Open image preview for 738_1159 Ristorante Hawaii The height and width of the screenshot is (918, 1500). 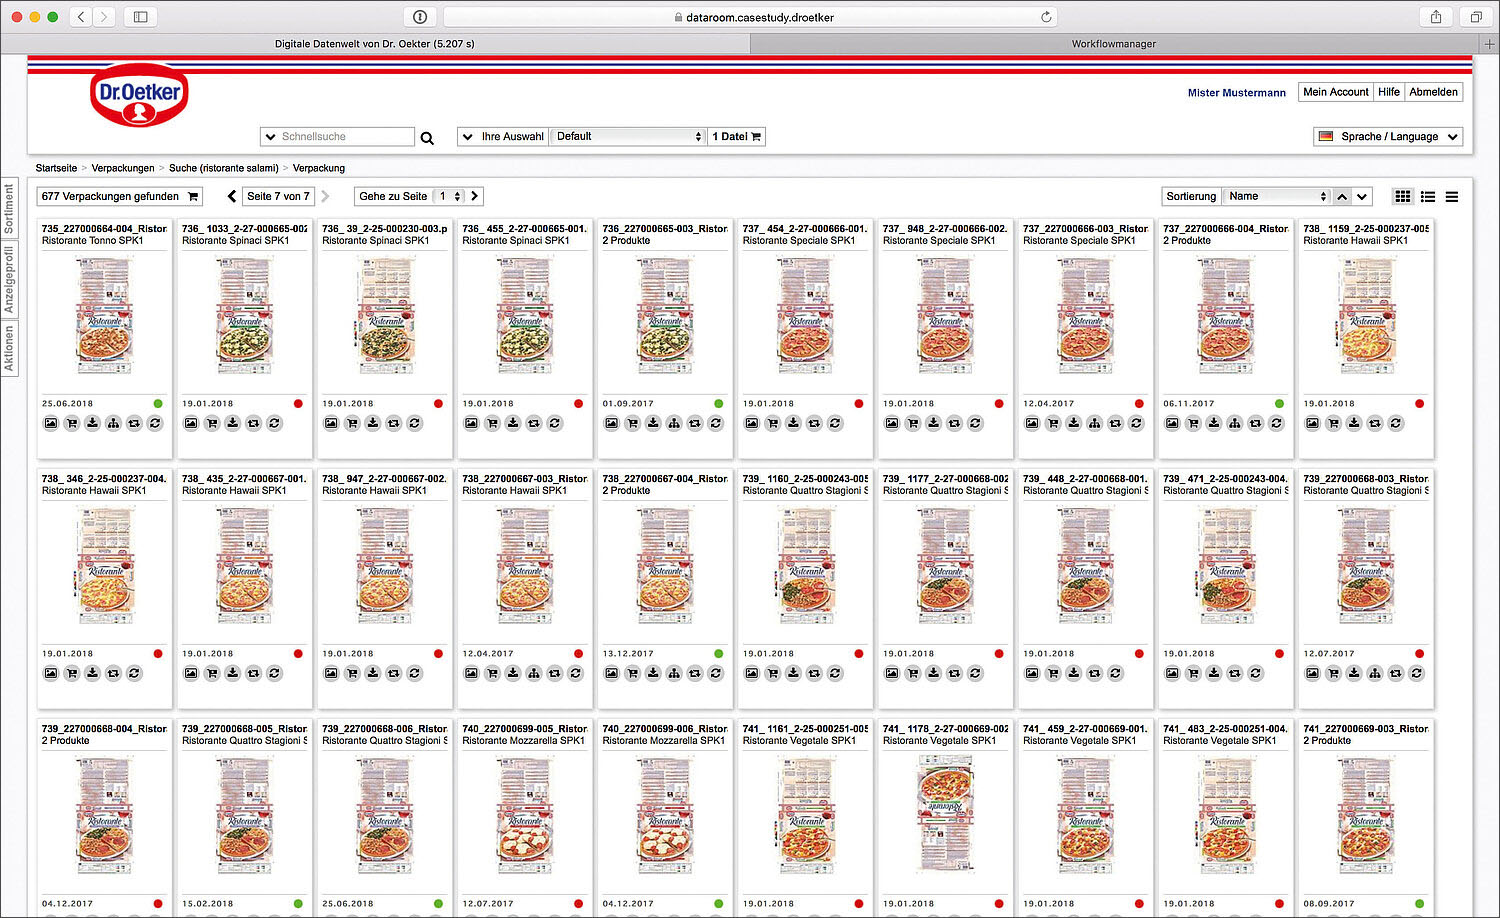[x=1312, y=423]
